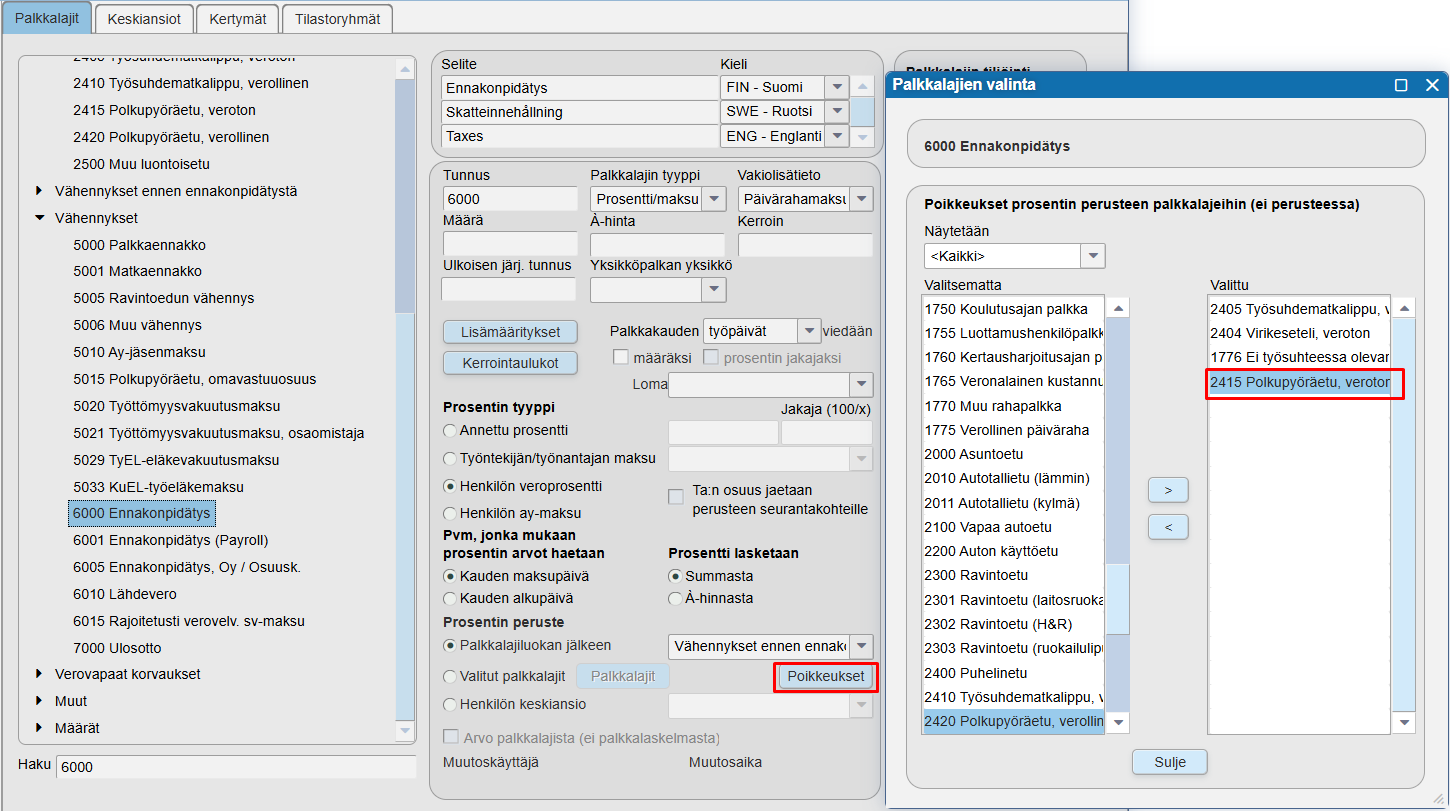Image resolution: width=1450 pixels, height=811 pixels.
Task: Move selected pay type to Valittu list
Action: [1168, 490]
